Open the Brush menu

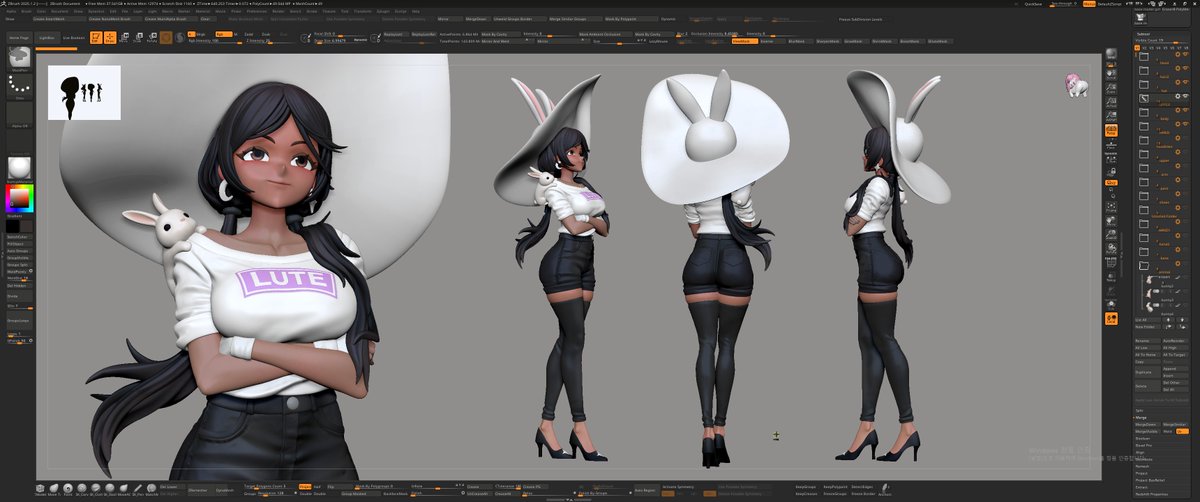coord(26,11)
